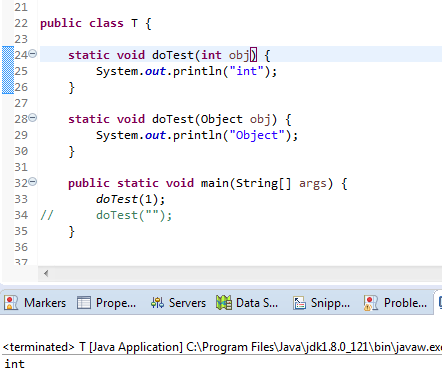Click the doTest(1); call on line 33

(x=130, y=199)
